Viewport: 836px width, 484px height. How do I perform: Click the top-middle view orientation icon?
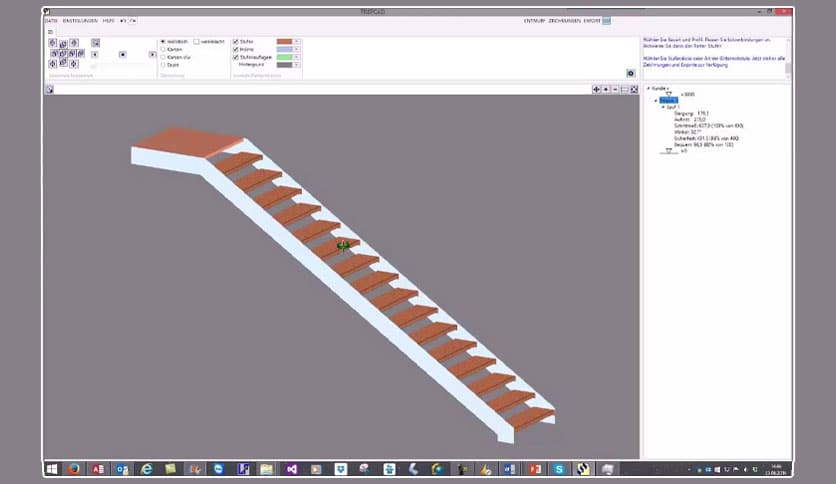tap(63, 44)
